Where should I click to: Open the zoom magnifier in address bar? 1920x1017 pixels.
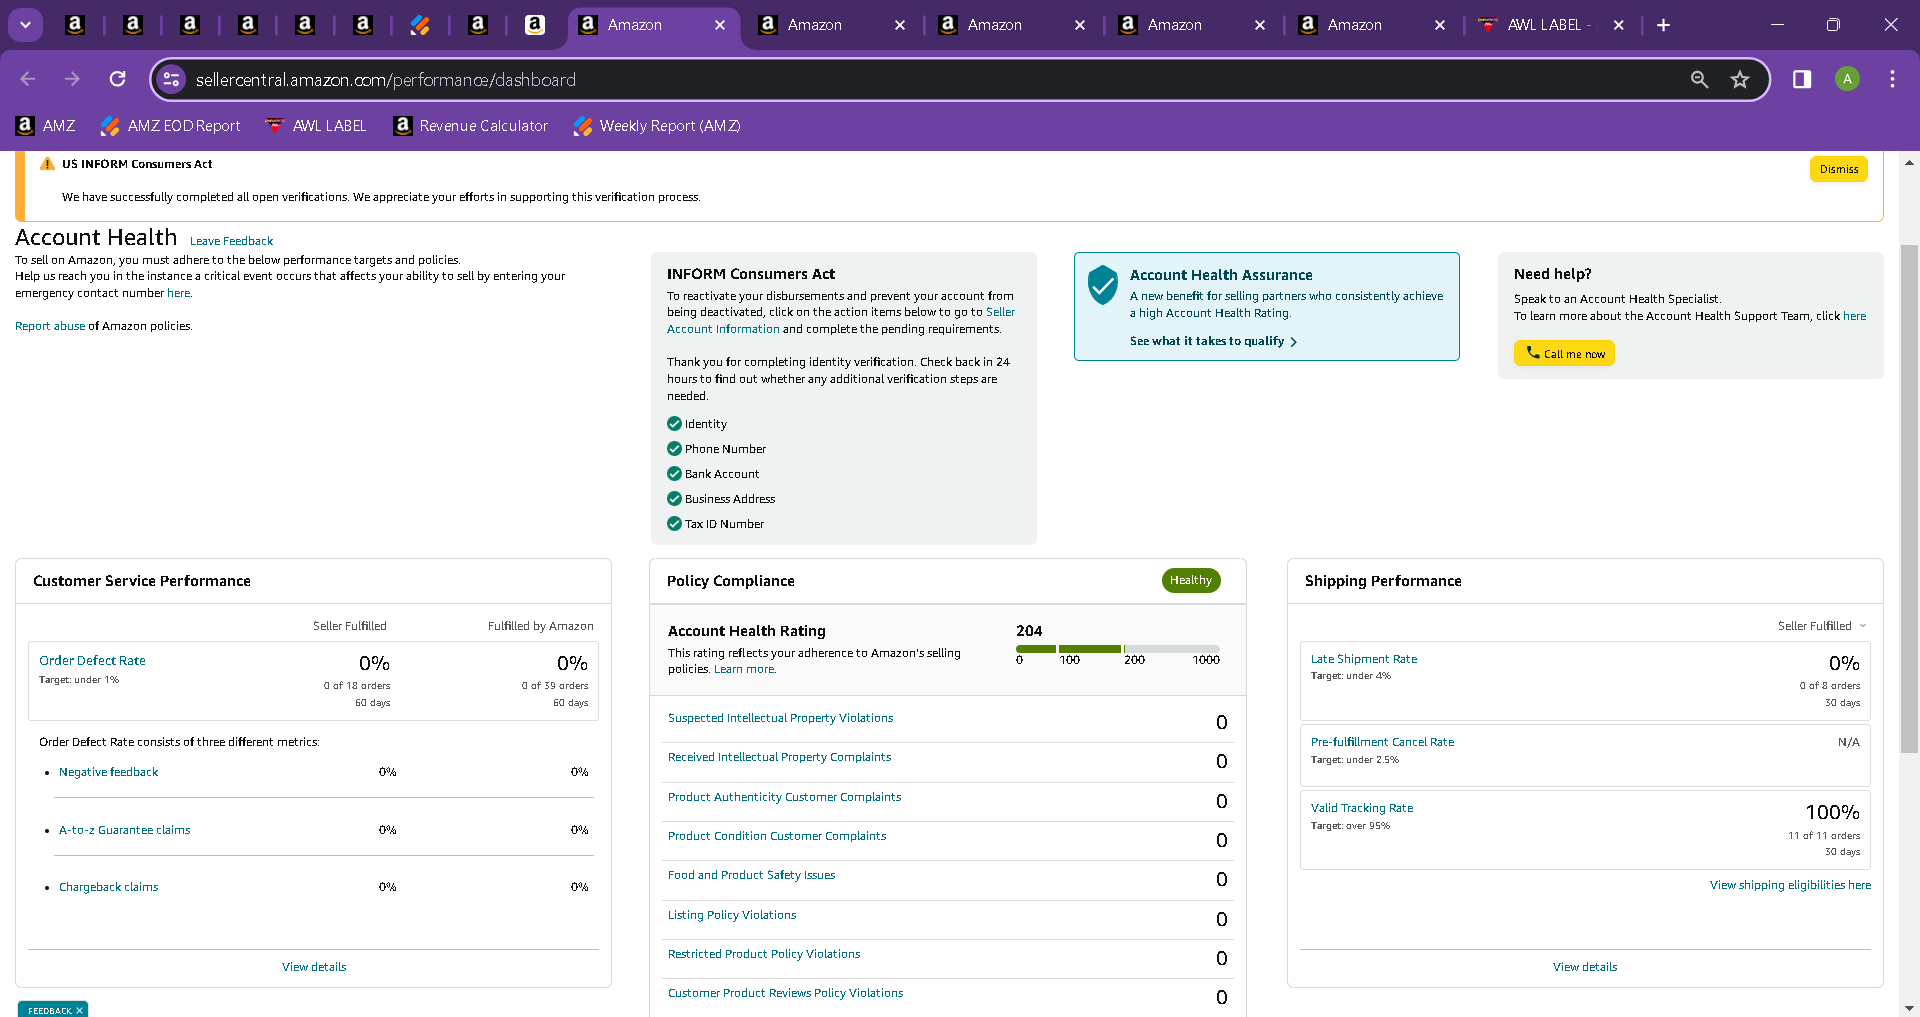pyautogui.click(x=1699, y=79)
